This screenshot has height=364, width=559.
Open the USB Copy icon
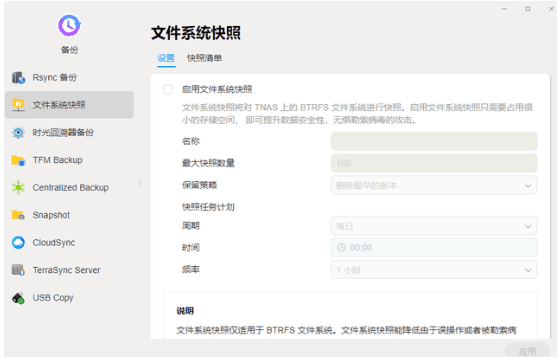pyautogui.click(x=18, y=298)
